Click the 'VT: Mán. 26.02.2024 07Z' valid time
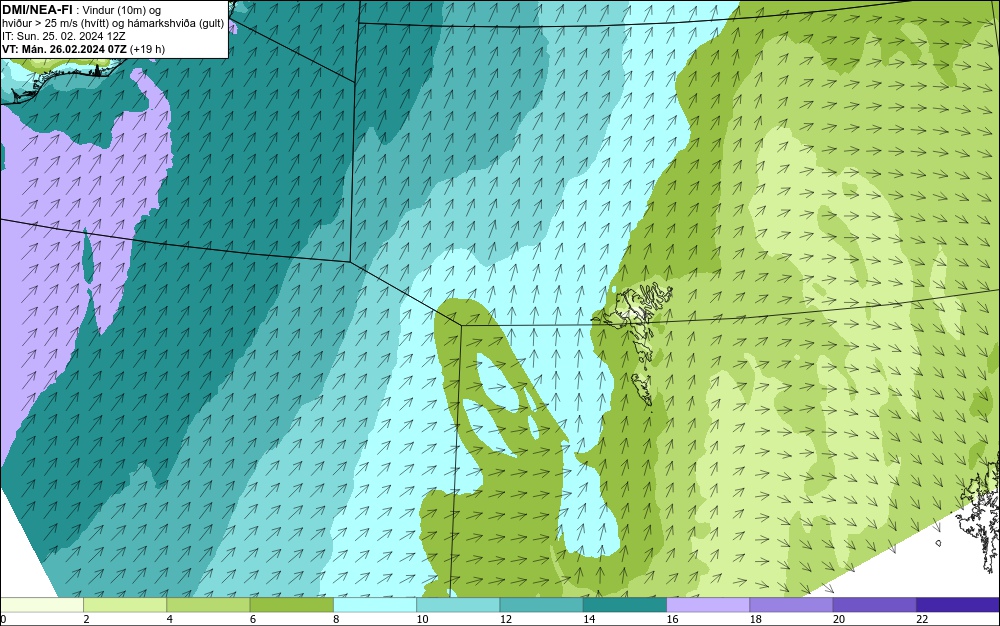 click(64, 49)
